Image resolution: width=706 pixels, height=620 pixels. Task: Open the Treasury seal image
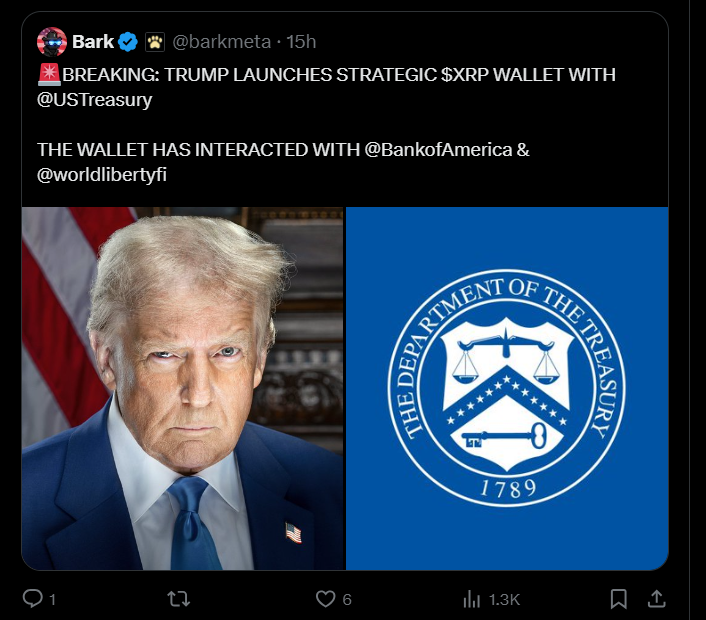pyautogui.click(x=507, y=389)
